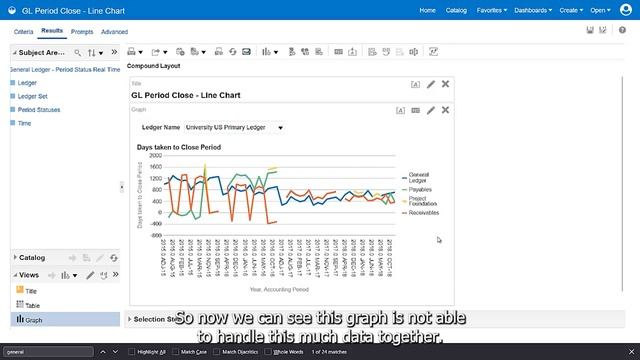Open the Create dropdown menu
Screen dimensions: 640x360
click(x=571, y=10)
